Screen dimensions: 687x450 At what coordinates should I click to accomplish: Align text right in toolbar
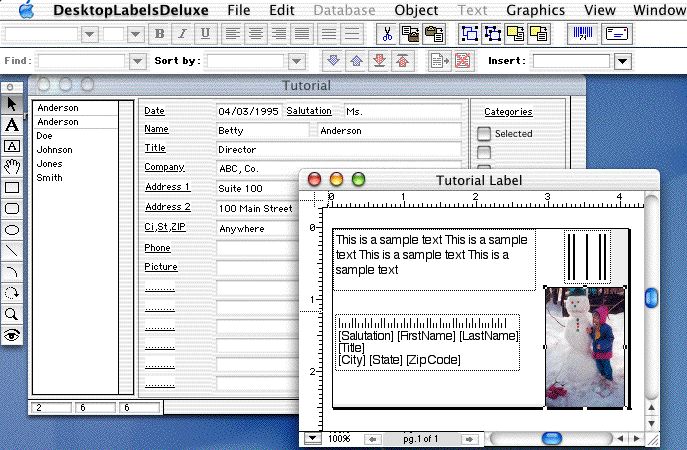[279, 34]
